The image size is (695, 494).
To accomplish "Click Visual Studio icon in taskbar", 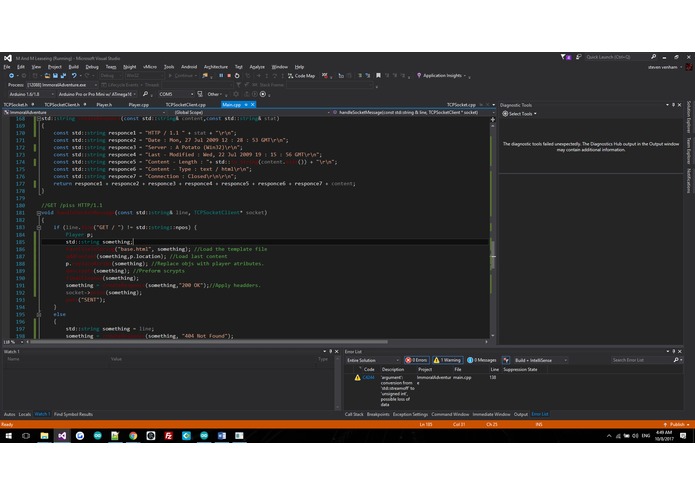I will pyautogui.click(x=62, y=436).
